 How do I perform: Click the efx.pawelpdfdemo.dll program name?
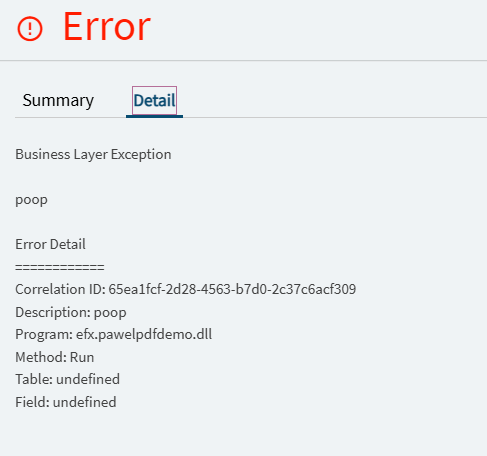144,334
